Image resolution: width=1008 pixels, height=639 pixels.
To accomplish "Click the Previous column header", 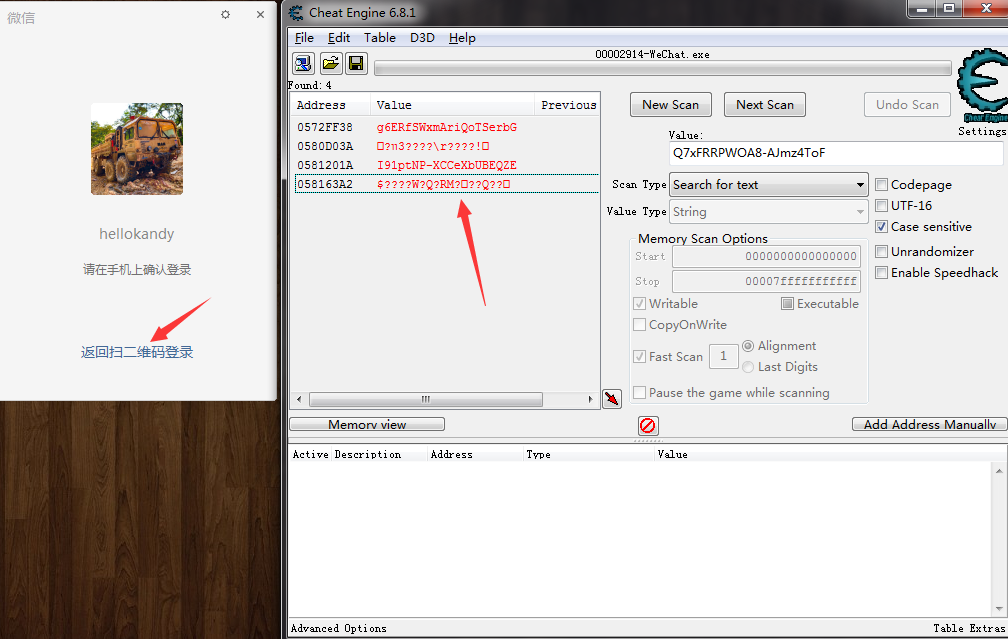I will (568, 105).
